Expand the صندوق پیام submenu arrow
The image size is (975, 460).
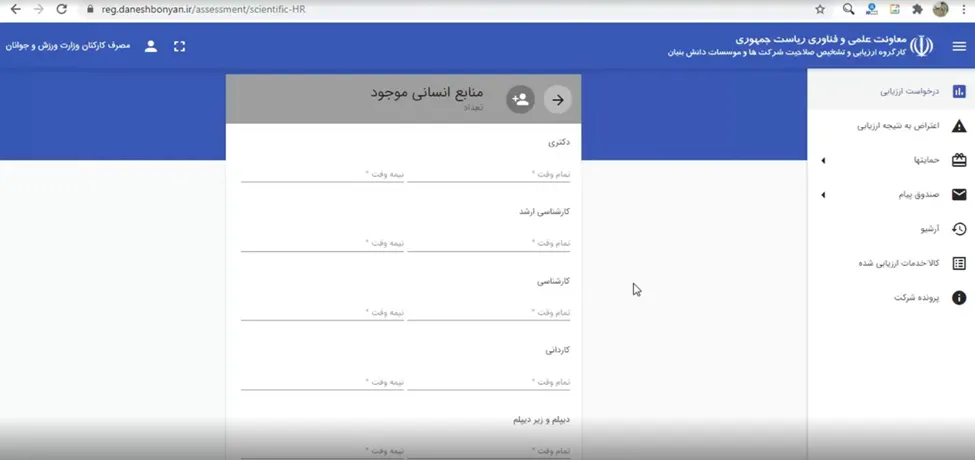pos(823,195)
